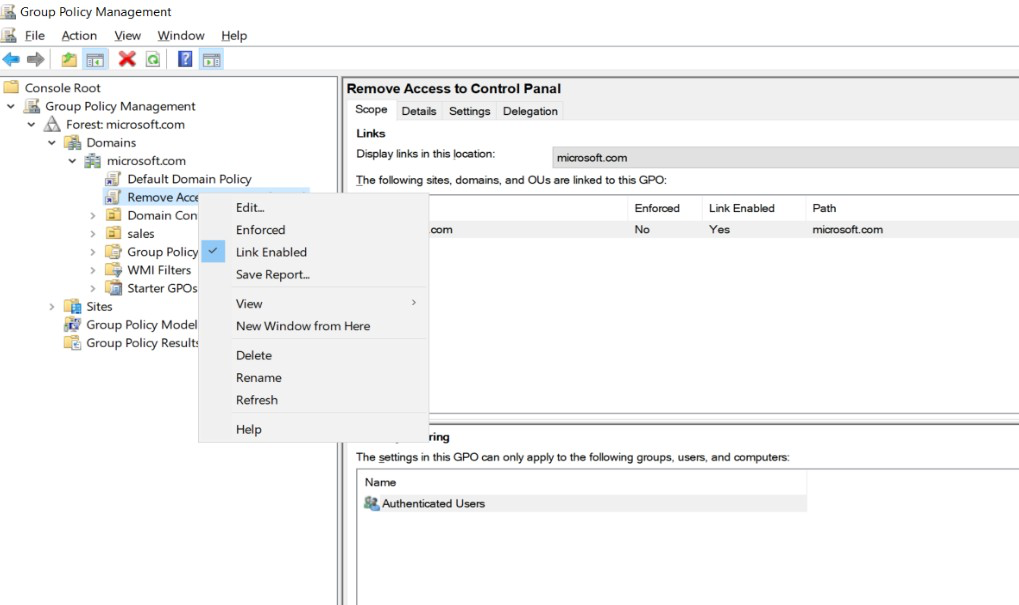Click the sales OU folder icon

coord(113,233)
